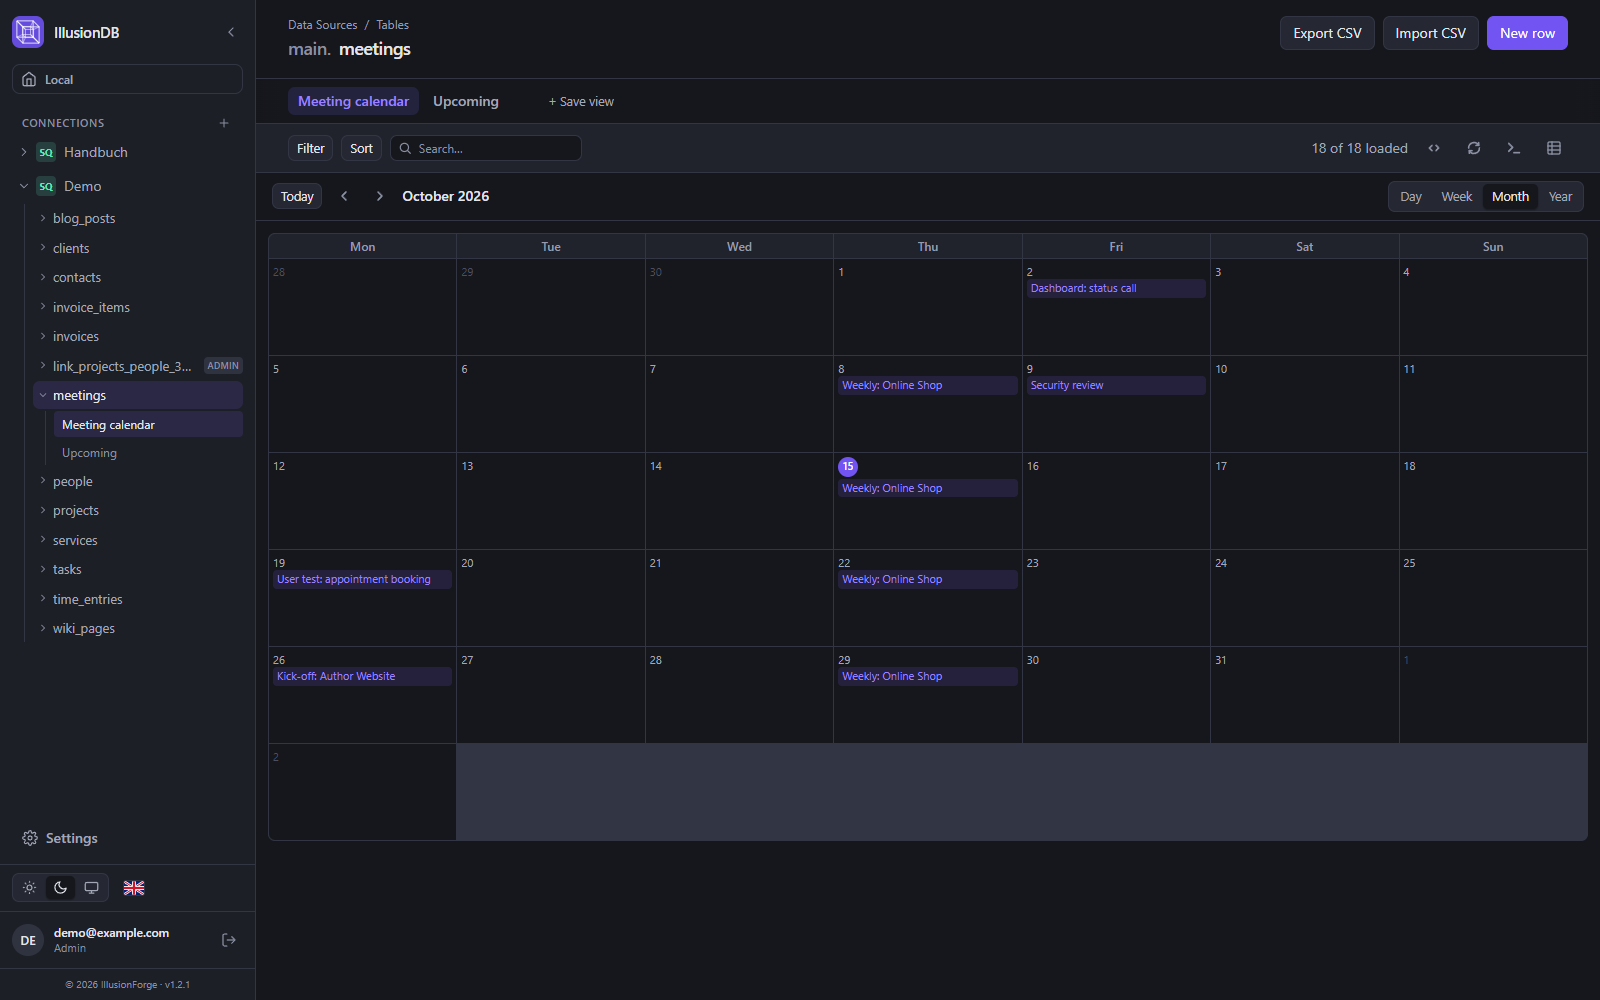
Task: Open the Upcoming view tab
Action: tap(466, 101)
